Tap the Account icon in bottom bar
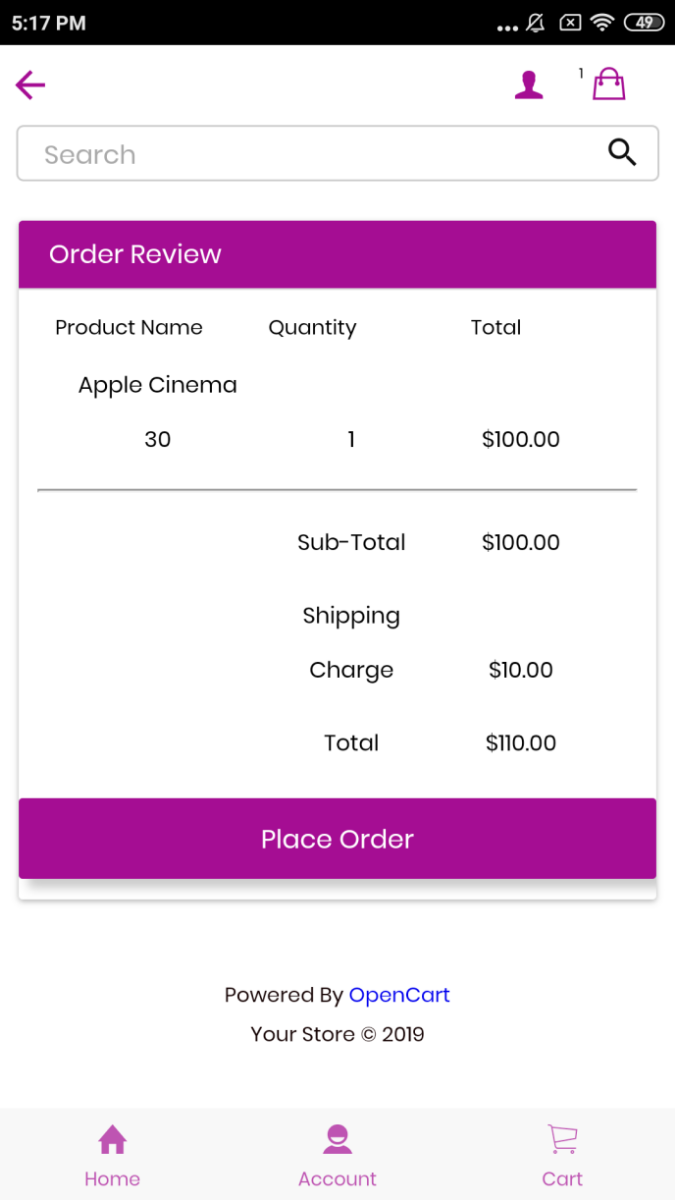This screenshot has height=1200, width=675. point(338,1139)
